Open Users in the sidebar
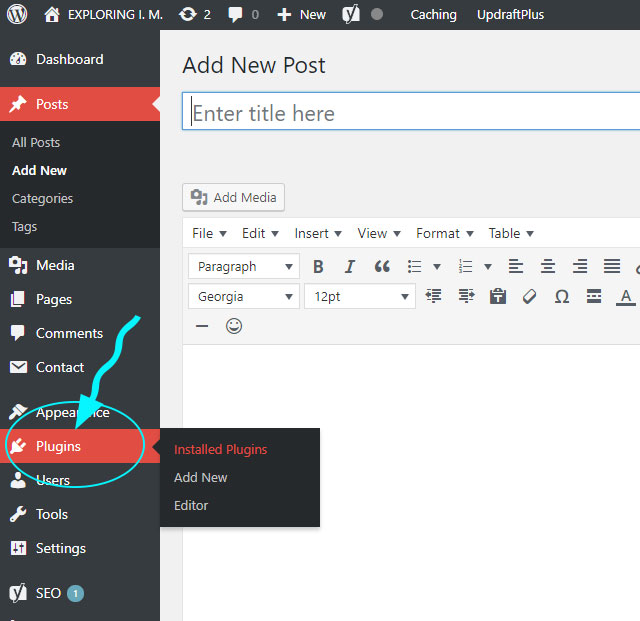 coord(80,480)
